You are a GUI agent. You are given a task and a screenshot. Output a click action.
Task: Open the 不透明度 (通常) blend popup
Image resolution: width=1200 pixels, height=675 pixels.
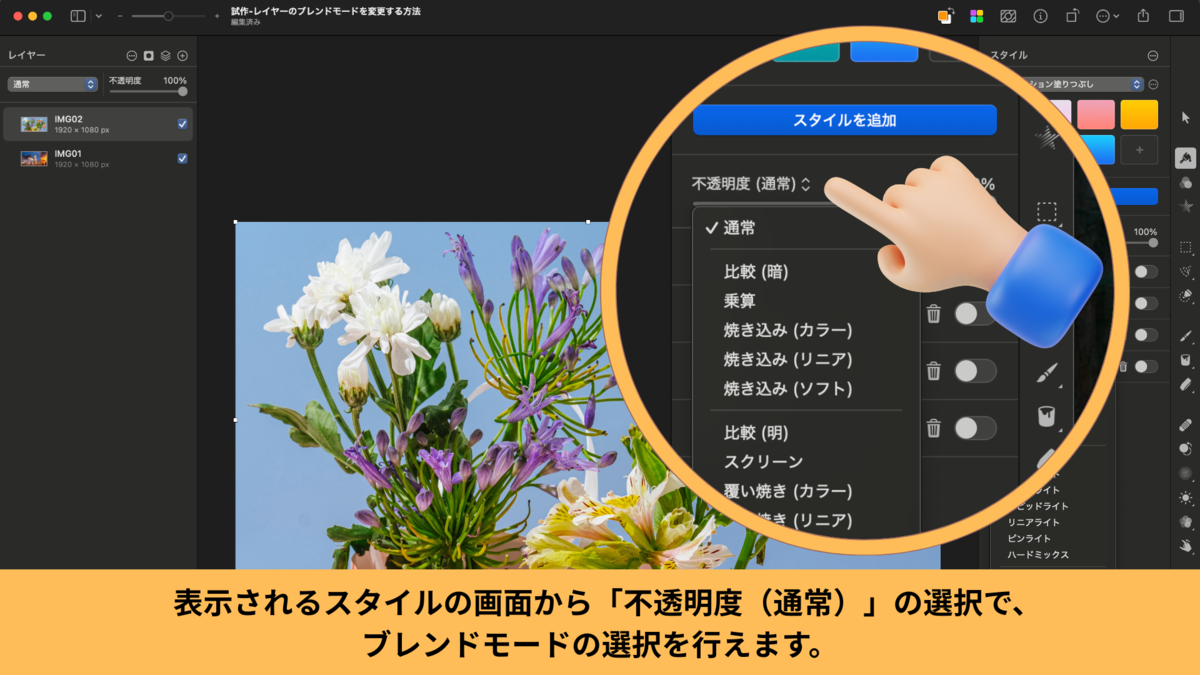click(x=751, y=184)
